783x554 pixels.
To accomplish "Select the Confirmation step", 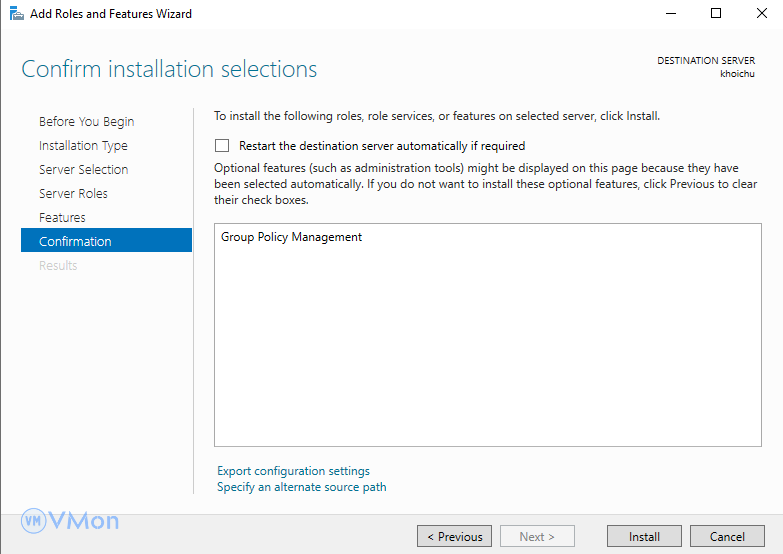I will pos(75,242).
